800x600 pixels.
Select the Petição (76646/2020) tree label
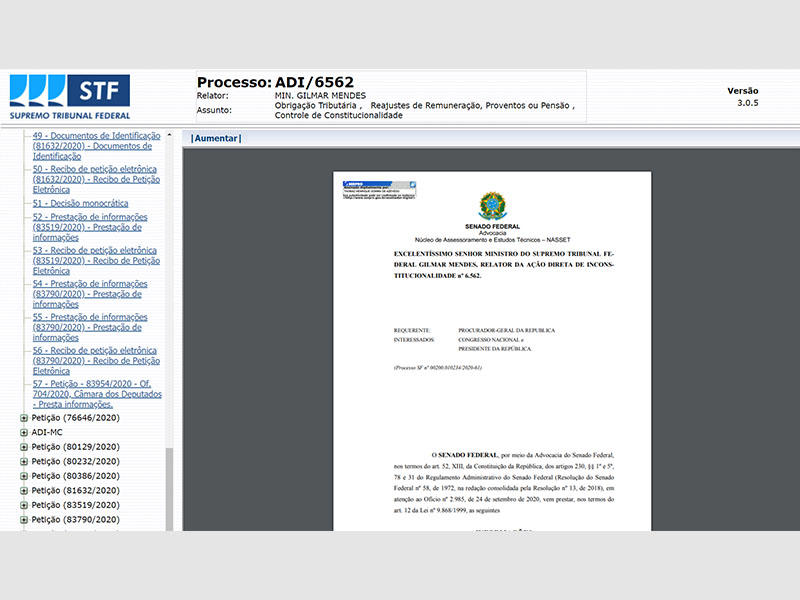tap(76, 418)
